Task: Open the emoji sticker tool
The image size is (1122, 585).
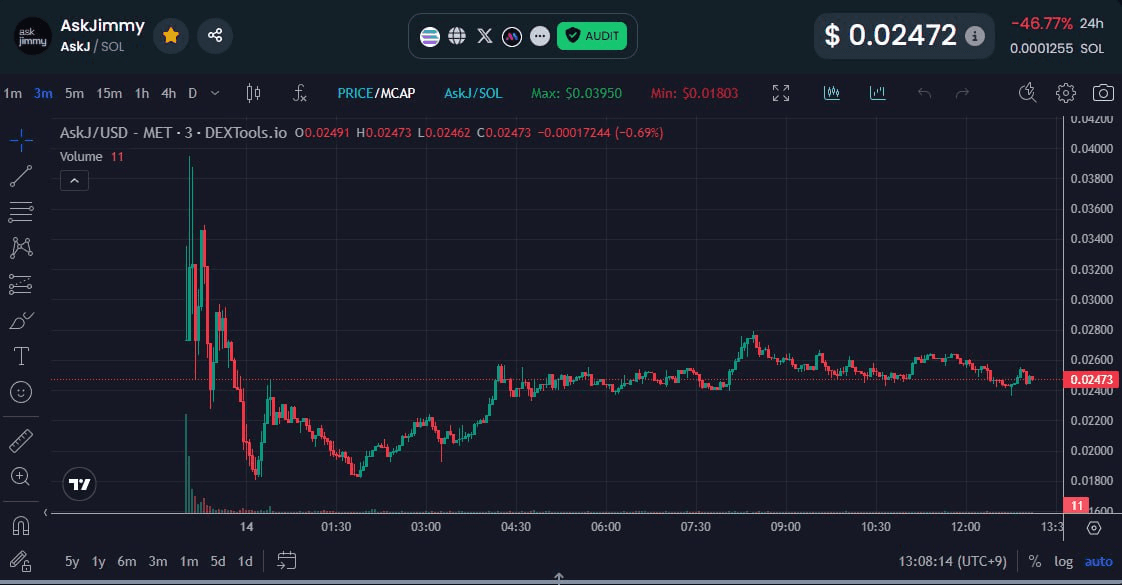Action: coord(21,392)
